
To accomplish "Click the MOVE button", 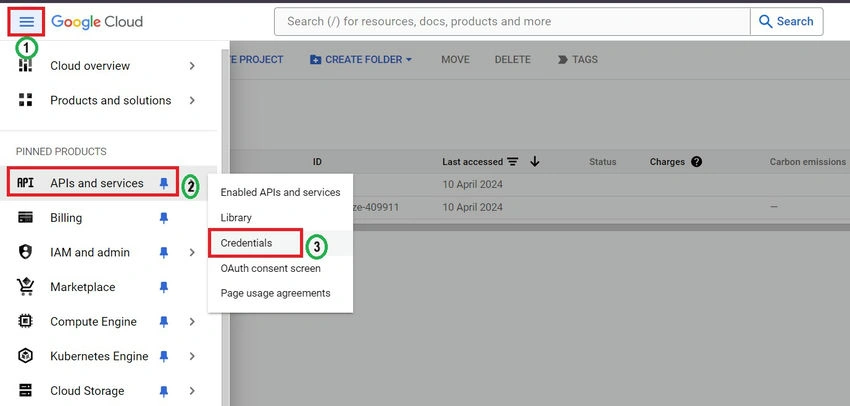I will (x=455, y=60).
